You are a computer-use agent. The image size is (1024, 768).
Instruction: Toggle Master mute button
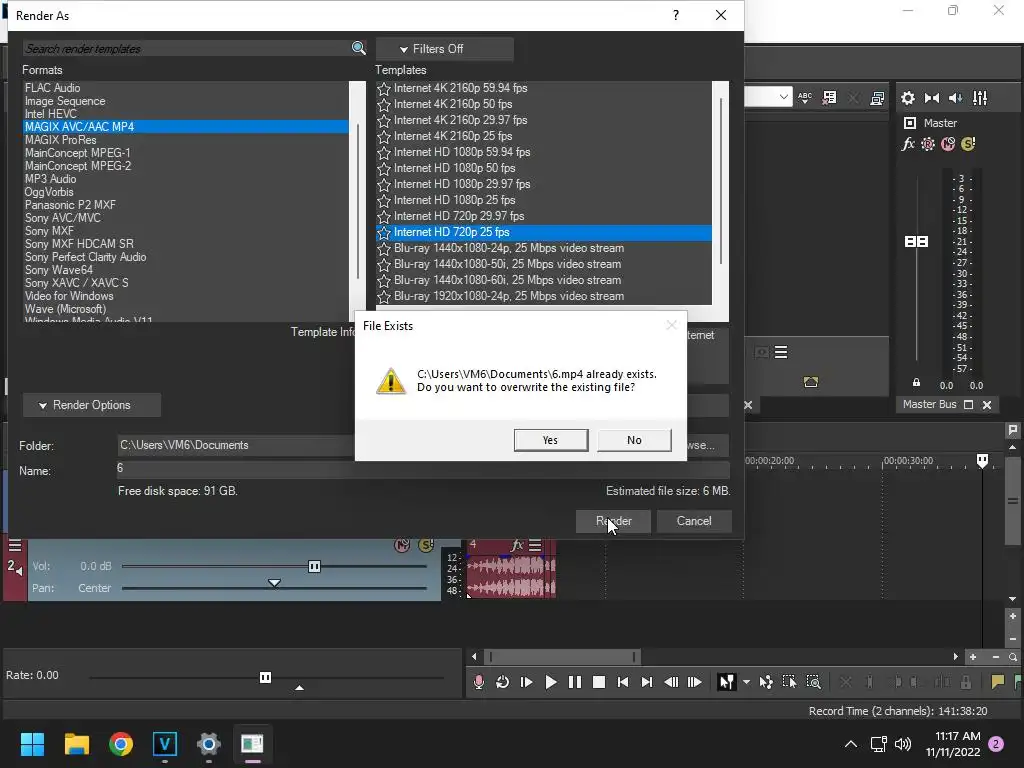coord(948,144)
